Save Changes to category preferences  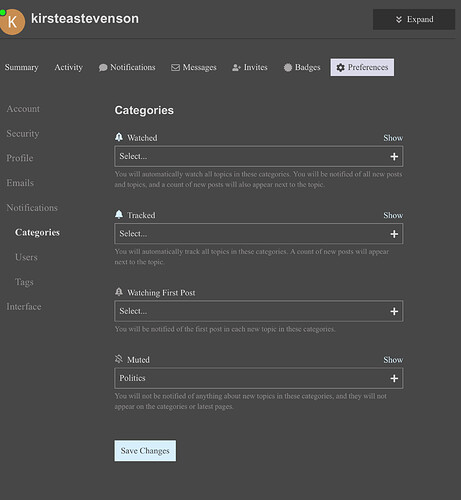click(145, 451)
